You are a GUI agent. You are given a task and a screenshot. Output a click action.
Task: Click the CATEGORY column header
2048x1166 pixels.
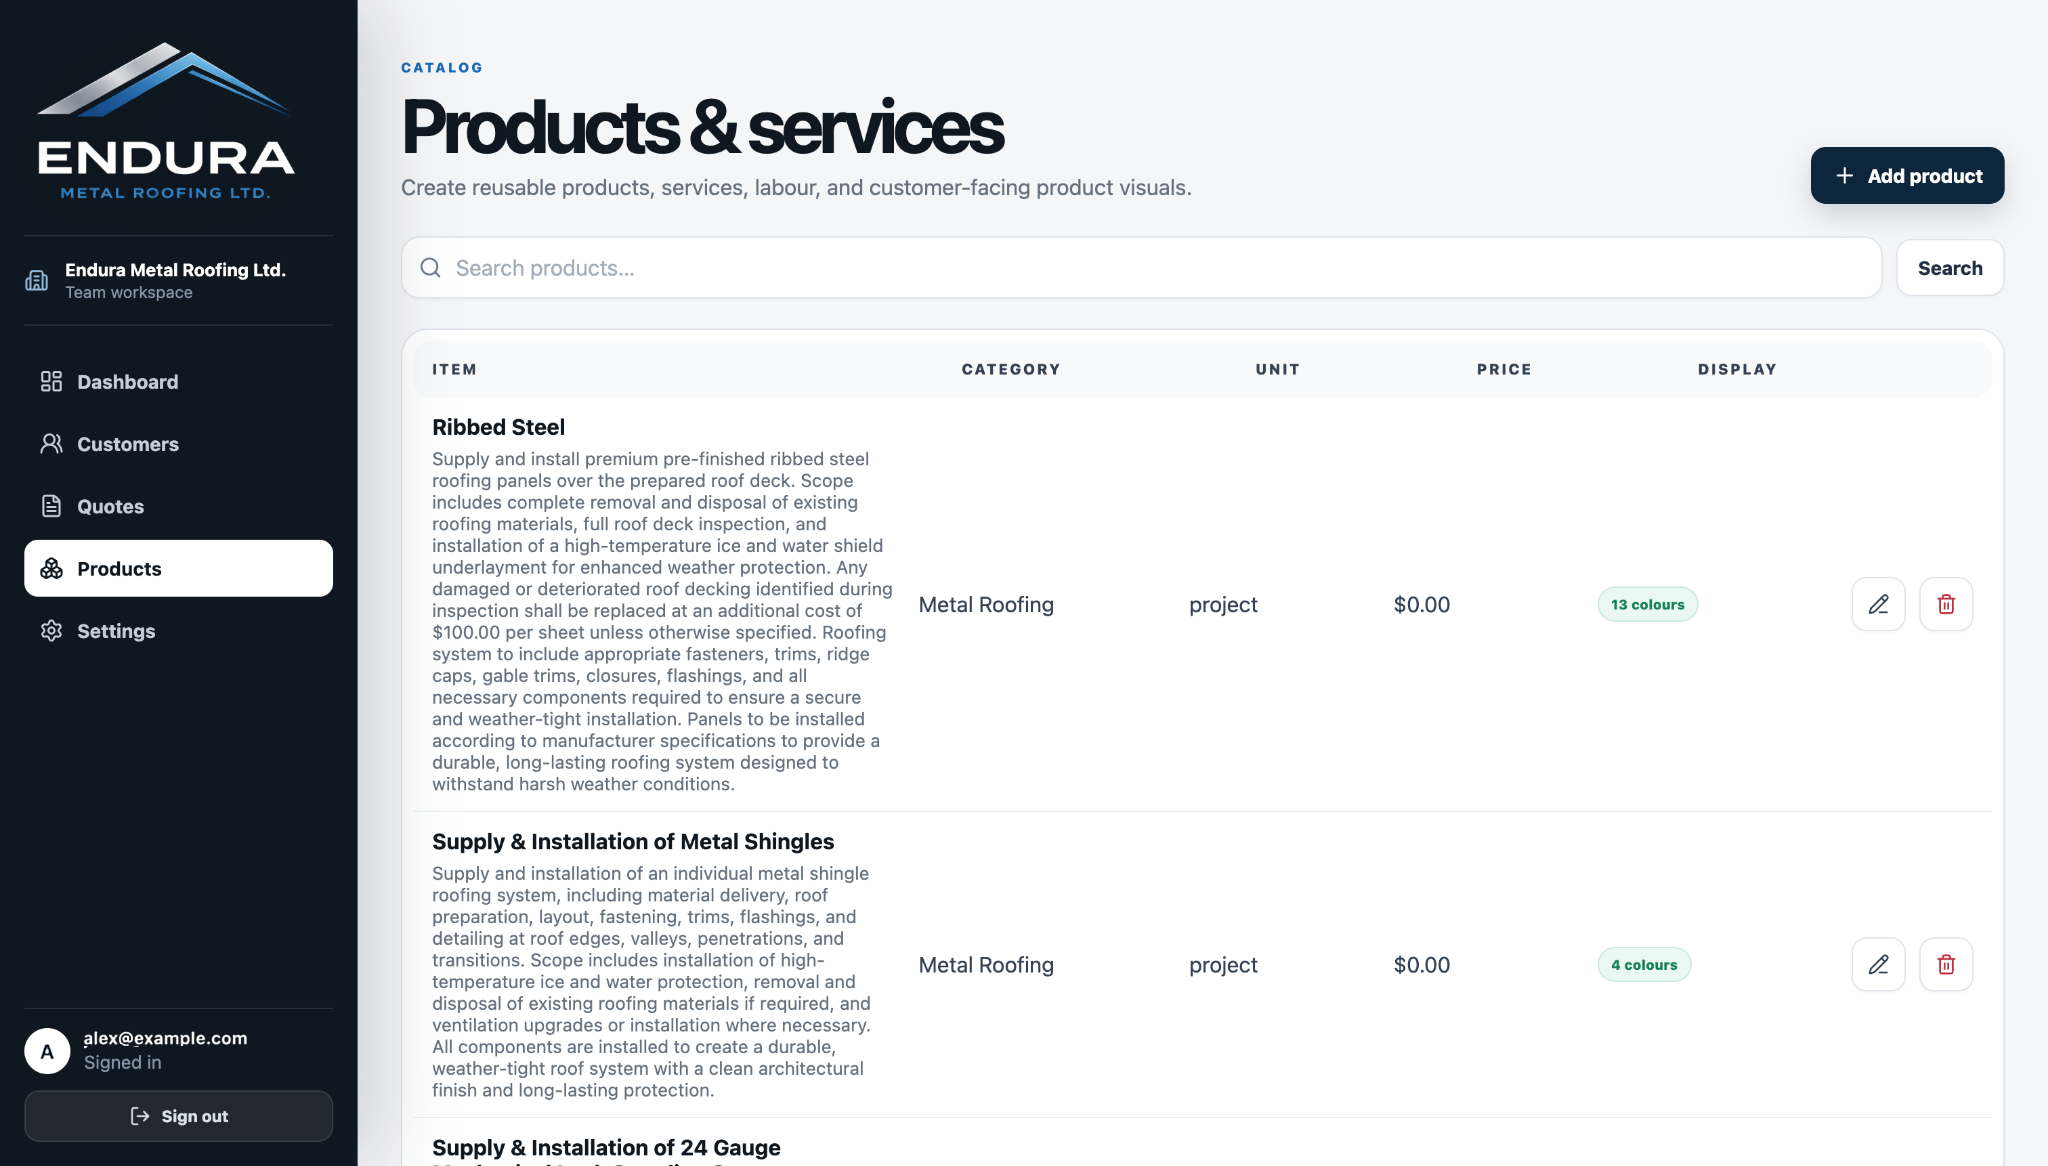1011,369
